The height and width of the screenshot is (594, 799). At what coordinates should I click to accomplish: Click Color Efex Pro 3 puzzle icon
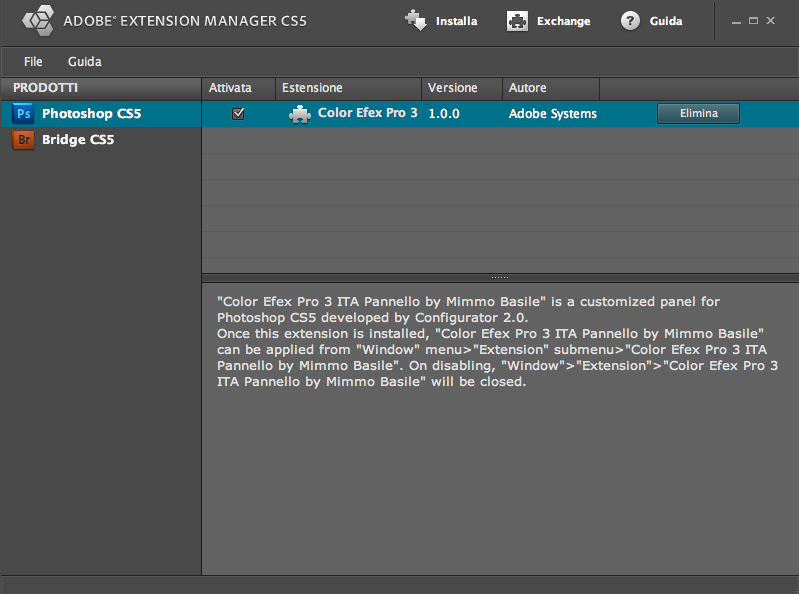pyautogui.click(x=300, y=114)
